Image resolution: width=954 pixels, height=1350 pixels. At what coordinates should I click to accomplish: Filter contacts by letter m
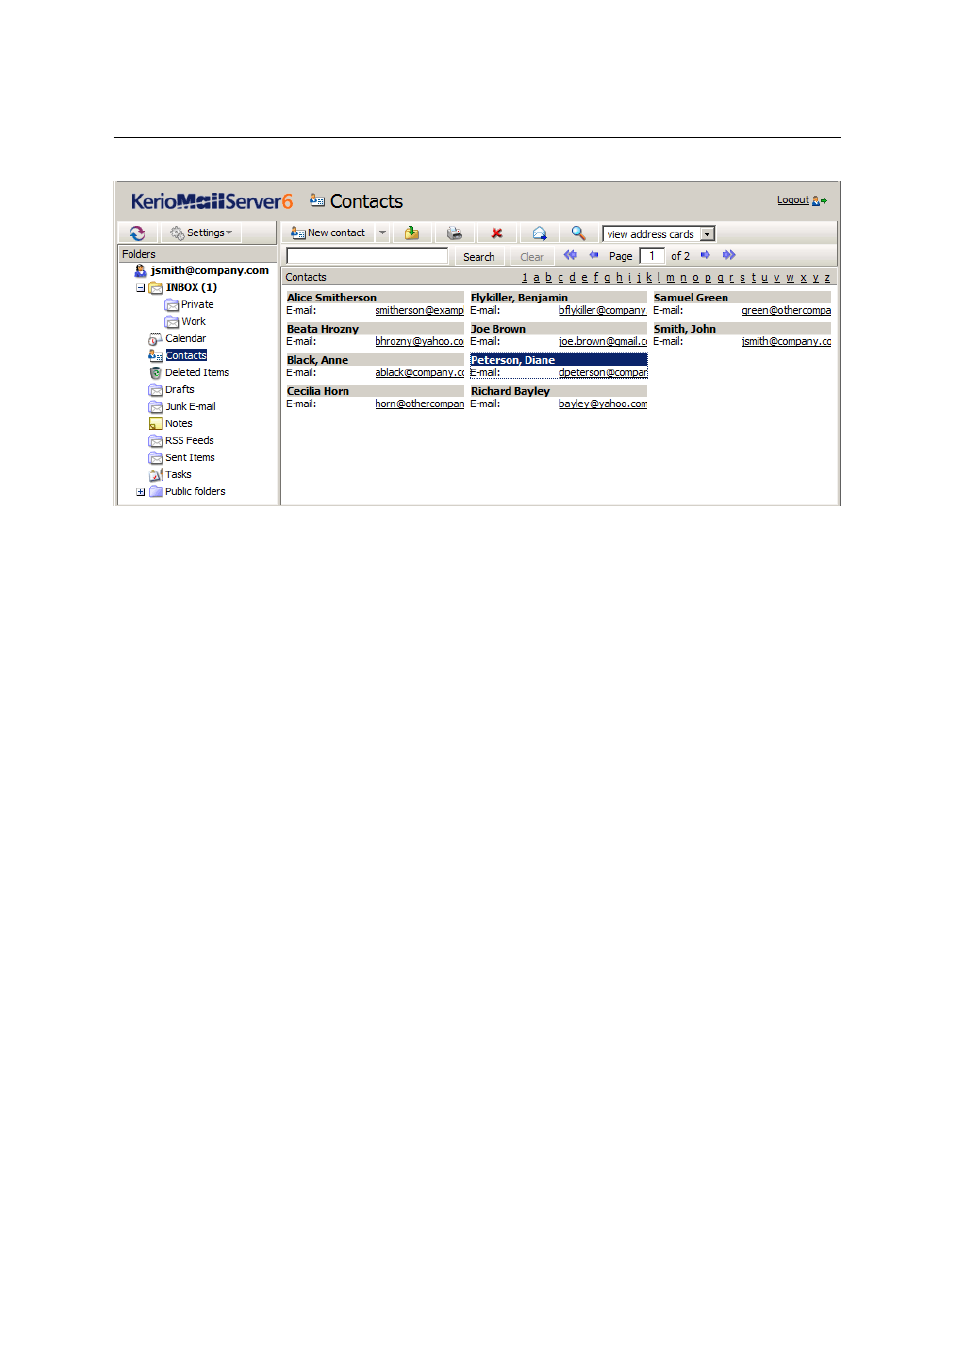pyautogui.click(x=670, y=278)
